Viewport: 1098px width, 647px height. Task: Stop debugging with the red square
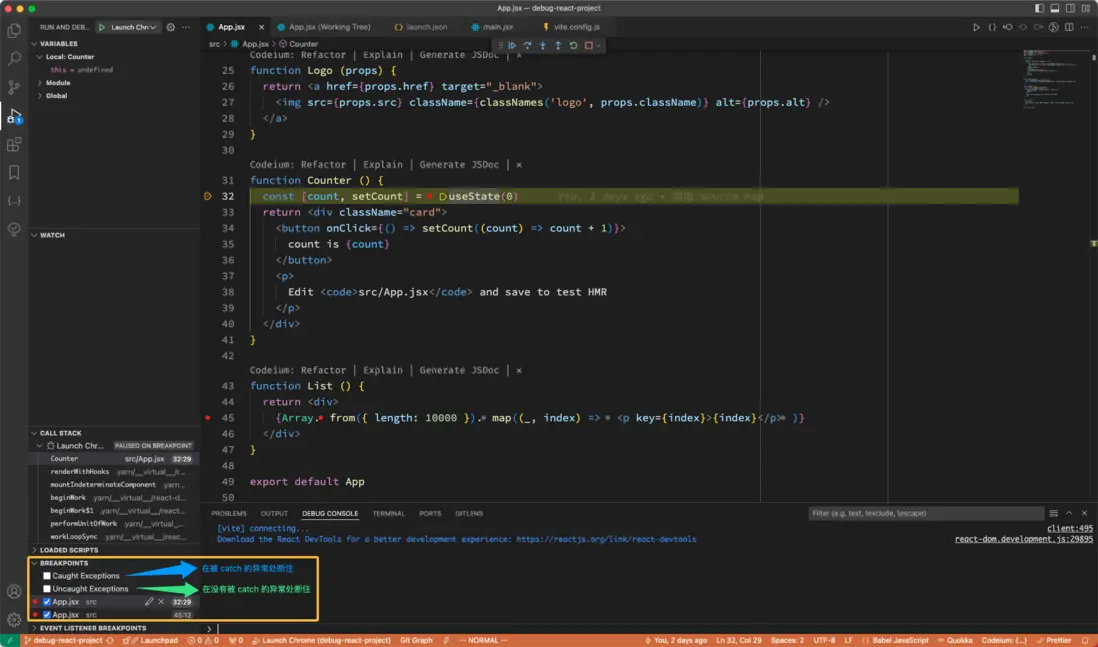point(589,45)
